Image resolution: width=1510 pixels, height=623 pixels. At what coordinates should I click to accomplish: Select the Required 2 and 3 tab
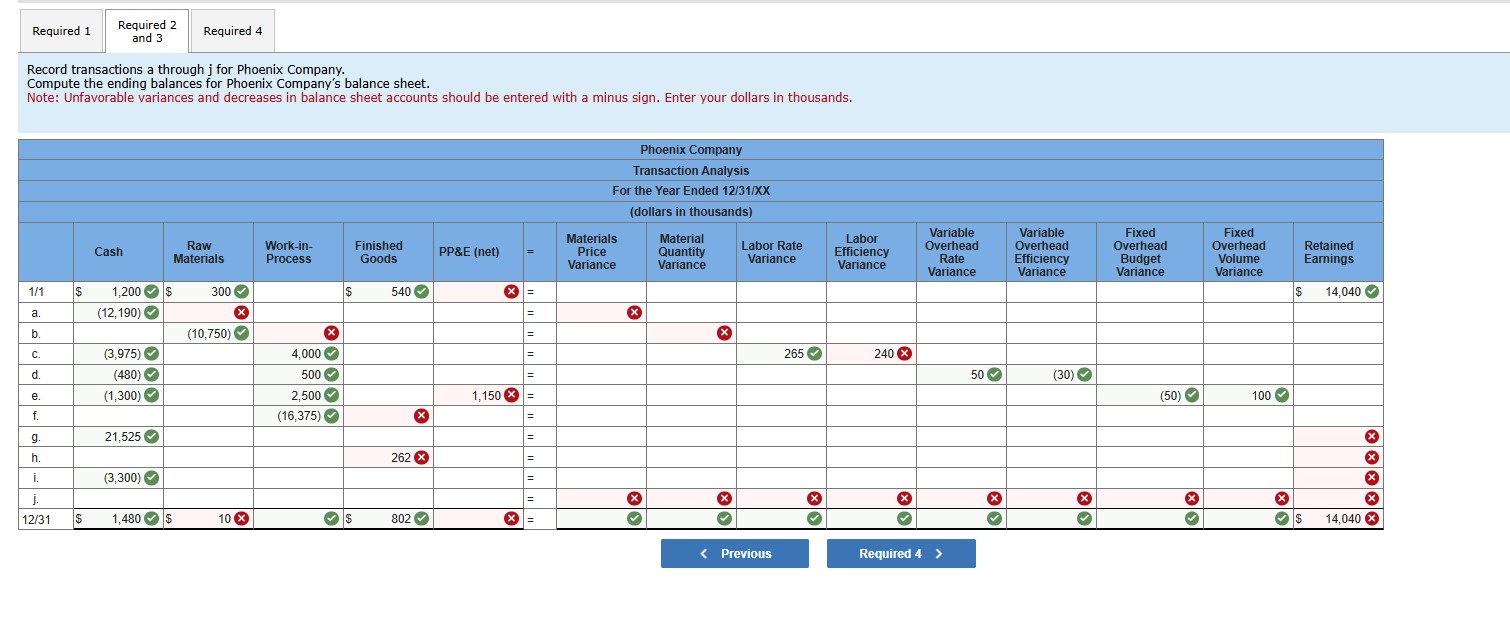146,30
